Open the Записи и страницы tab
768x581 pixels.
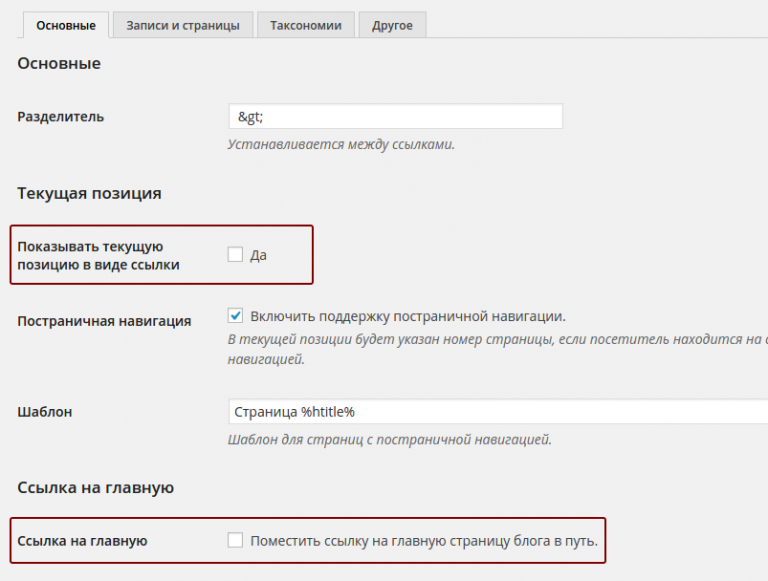pyautogui.click(x=182, y=25)
